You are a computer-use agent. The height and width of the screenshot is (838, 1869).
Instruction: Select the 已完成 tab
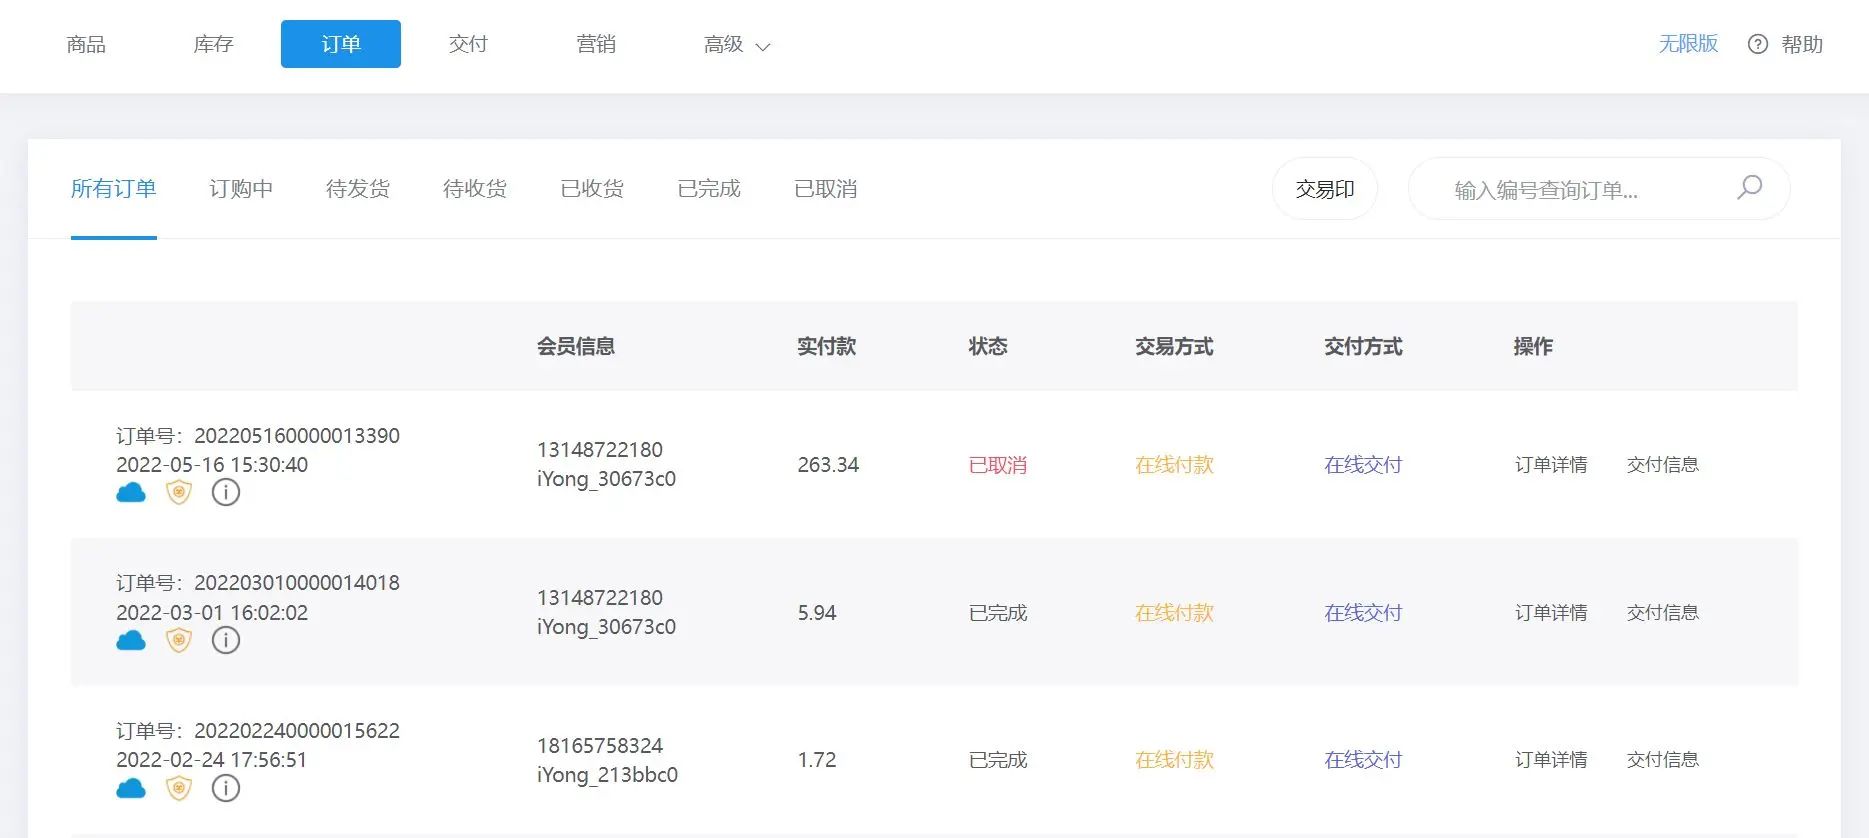pyautogui.click(x=709, y=189)
